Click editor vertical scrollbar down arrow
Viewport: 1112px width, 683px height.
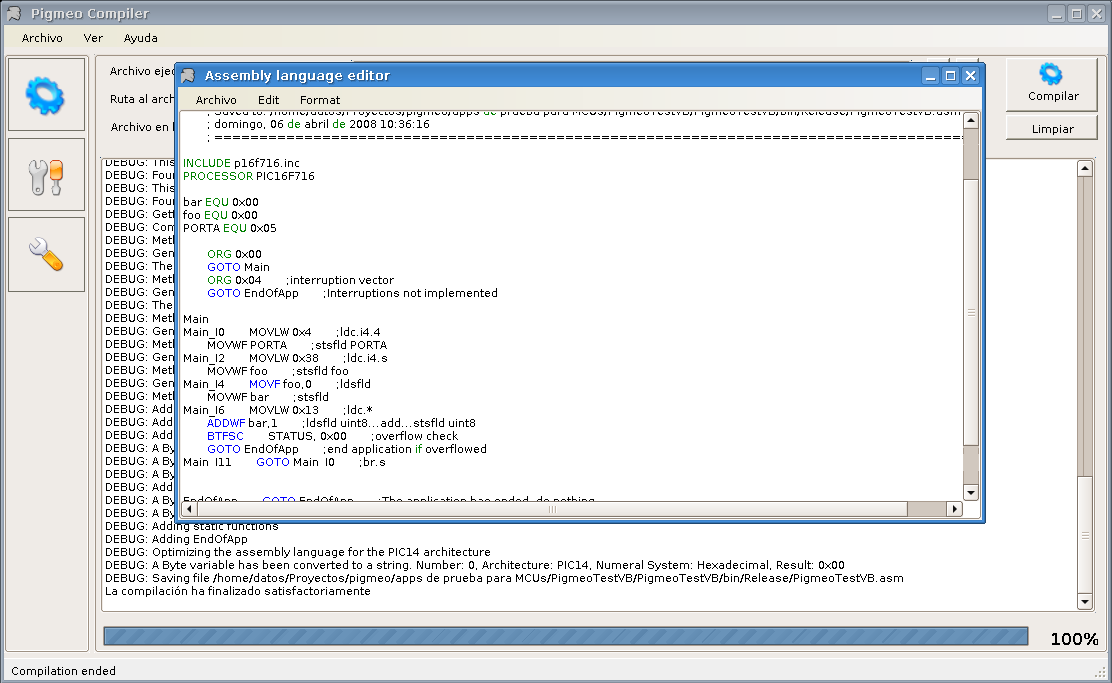tap(970, 492)
